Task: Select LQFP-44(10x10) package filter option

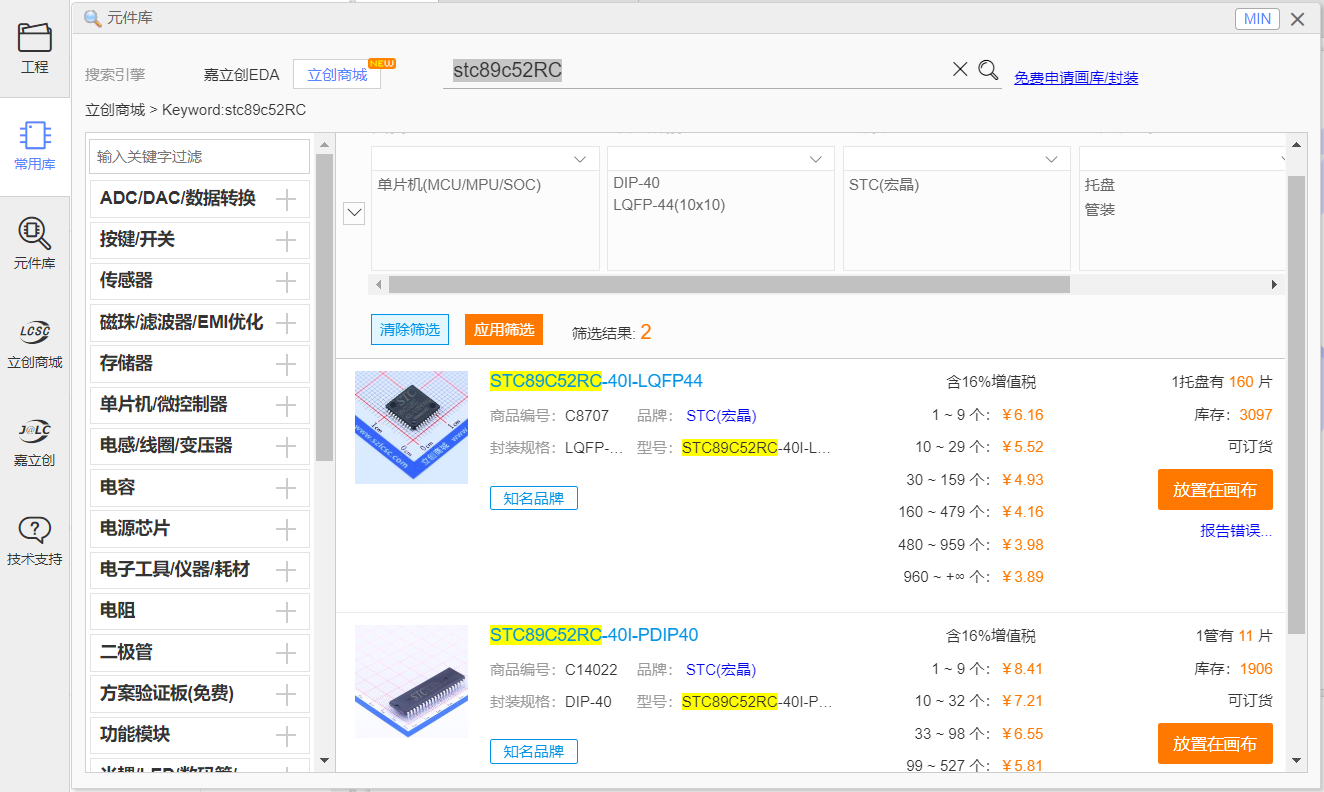Action: pyautogui.click(x=669, y=205)
